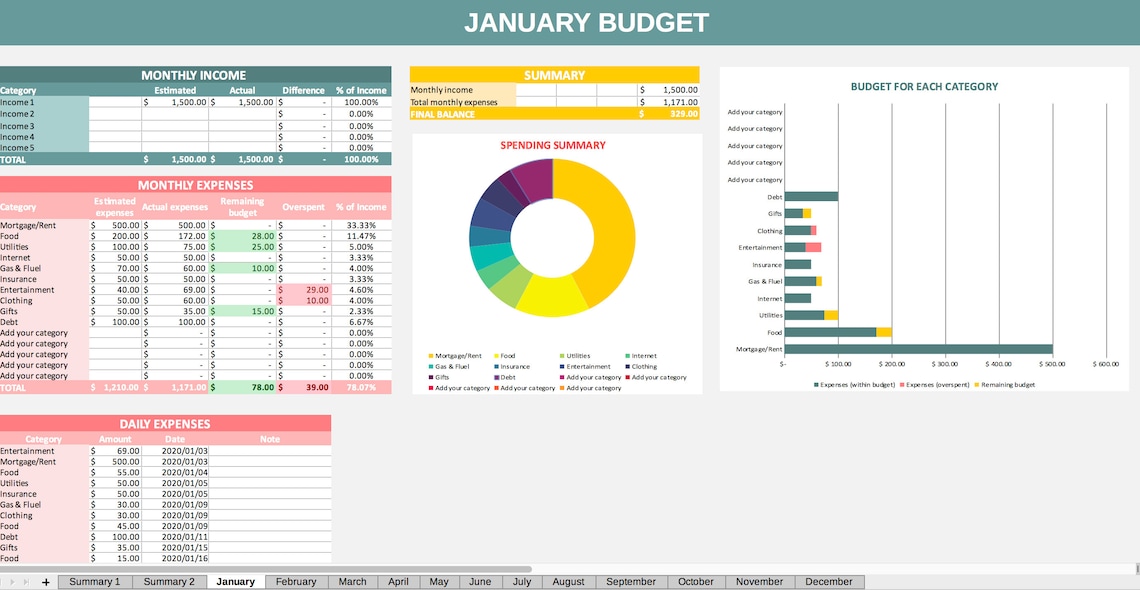The height and width of the screenshot is (590, 1140).
Task: Click total estimated expenses 1,210.00 cell
Action: click(115, 387)
